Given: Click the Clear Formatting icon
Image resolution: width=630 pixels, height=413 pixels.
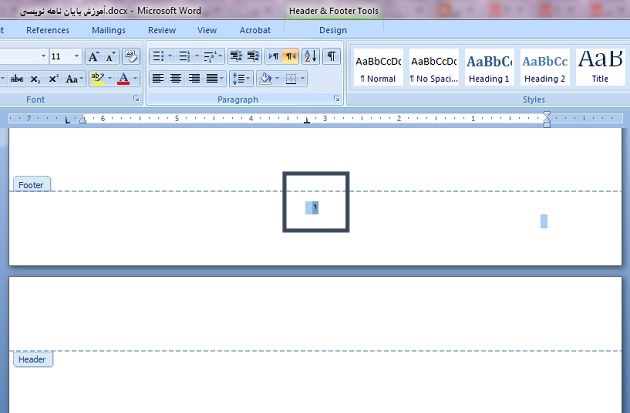Looking at the screenshot, I should (131, 57).
